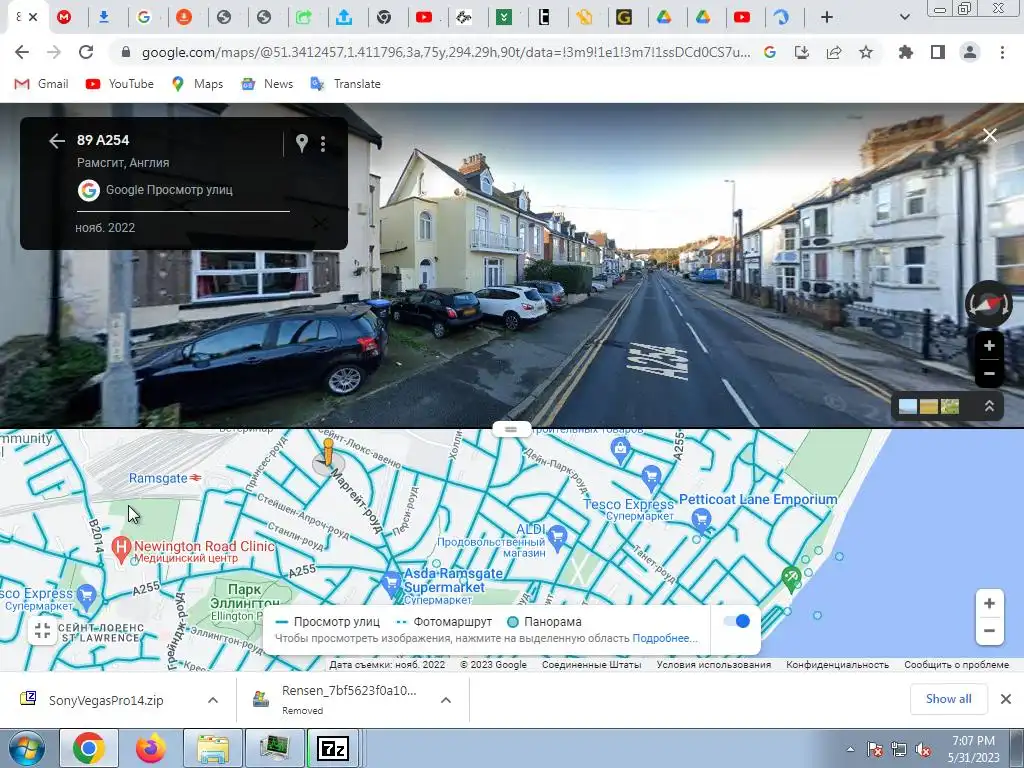The width and height of the screenshot is (1024, 768).
Task: Click the share page icon in address bar
Action: (x=834, y=52)
